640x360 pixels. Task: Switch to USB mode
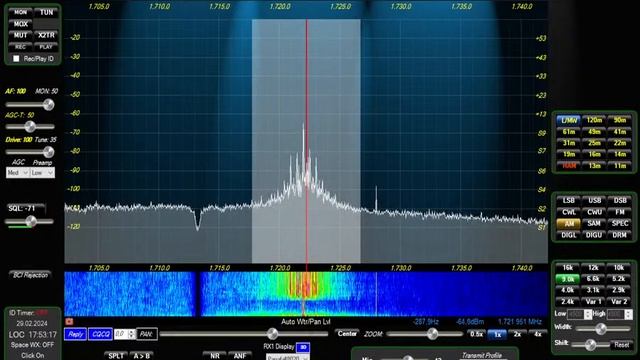(594, 200)
